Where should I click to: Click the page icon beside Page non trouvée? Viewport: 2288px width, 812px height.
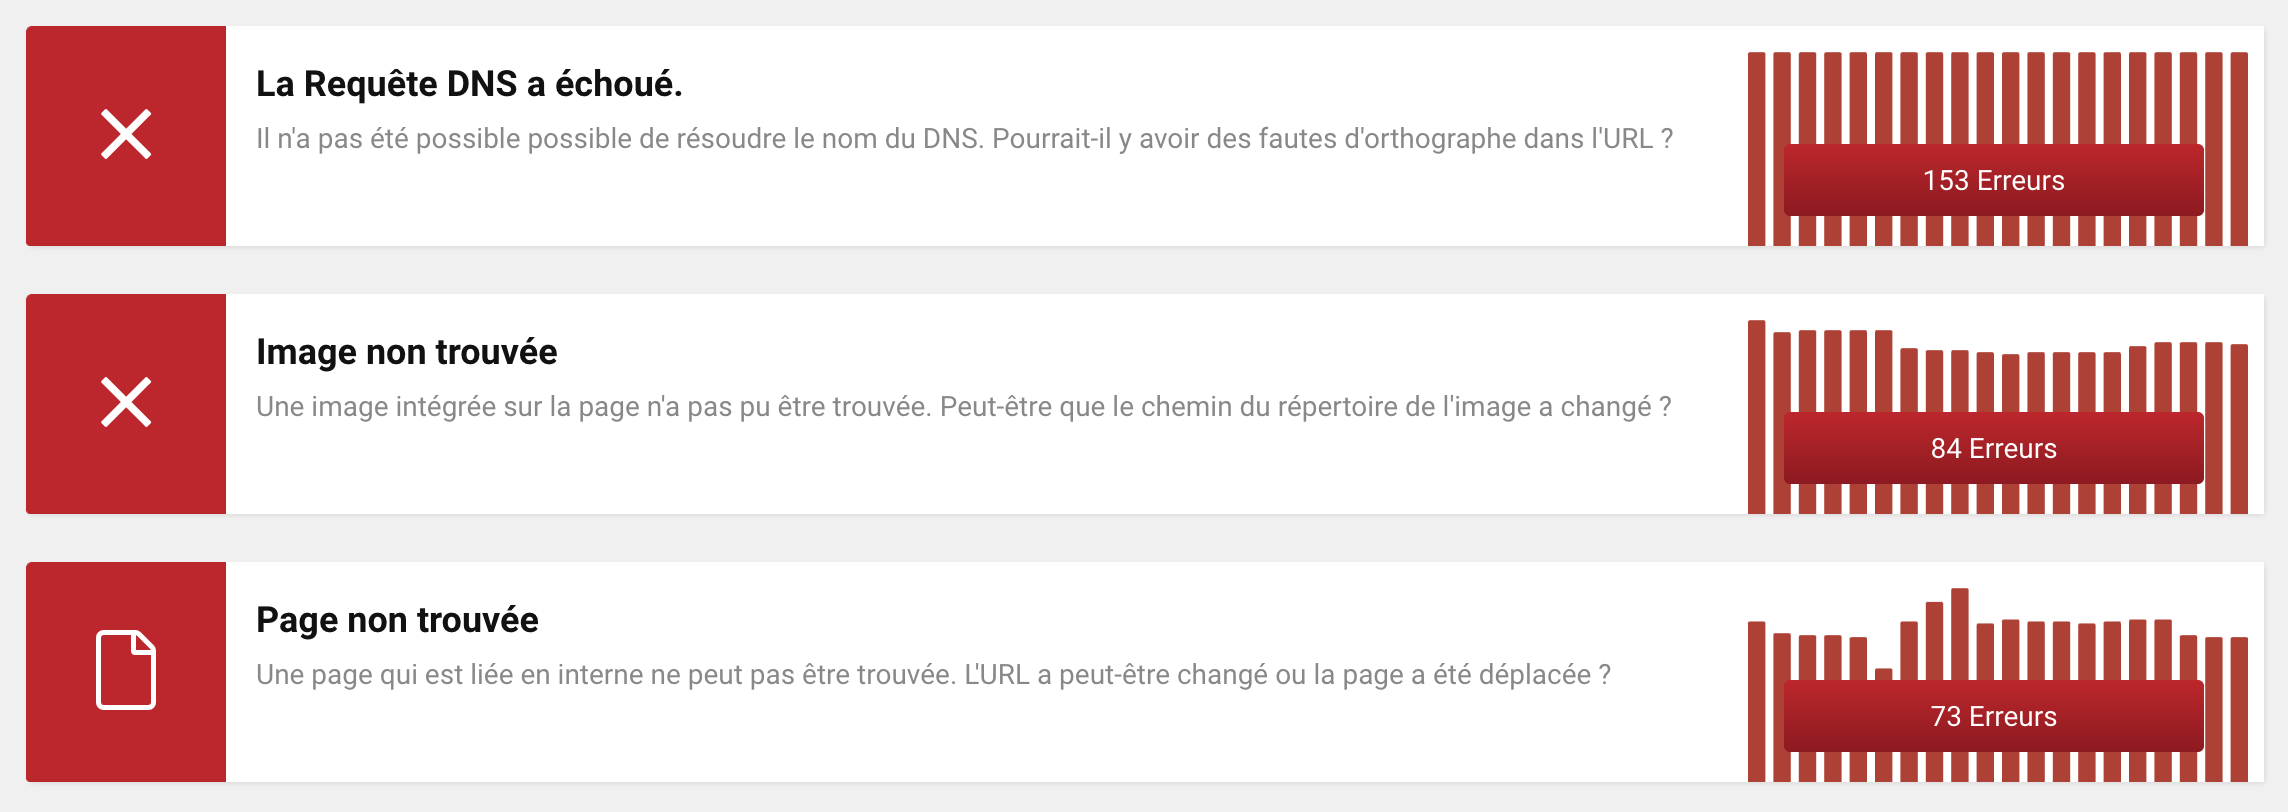126,670
